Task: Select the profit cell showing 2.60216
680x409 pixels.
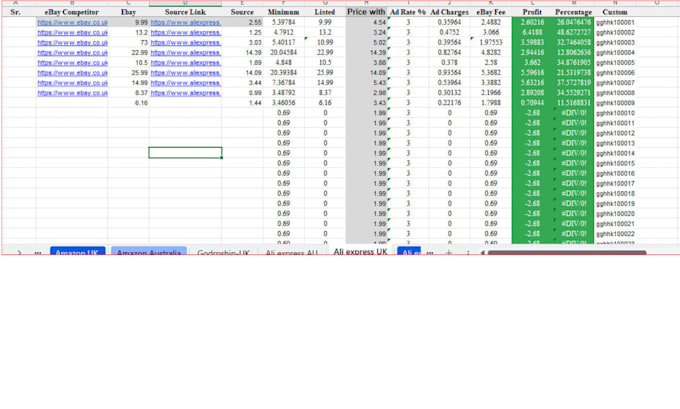Action: (x=532, y=22)
